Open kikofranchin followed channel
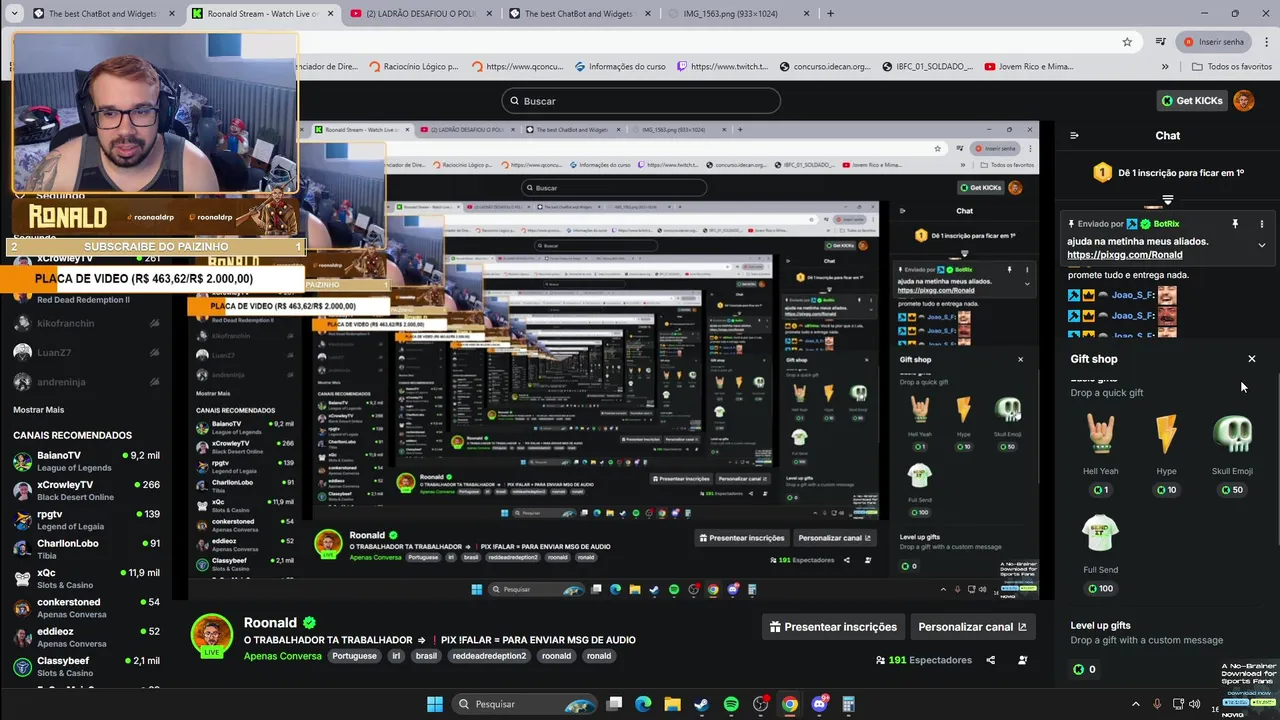Image resolution: width=1280 pixels, height=720 pixels. coord(86,324)
